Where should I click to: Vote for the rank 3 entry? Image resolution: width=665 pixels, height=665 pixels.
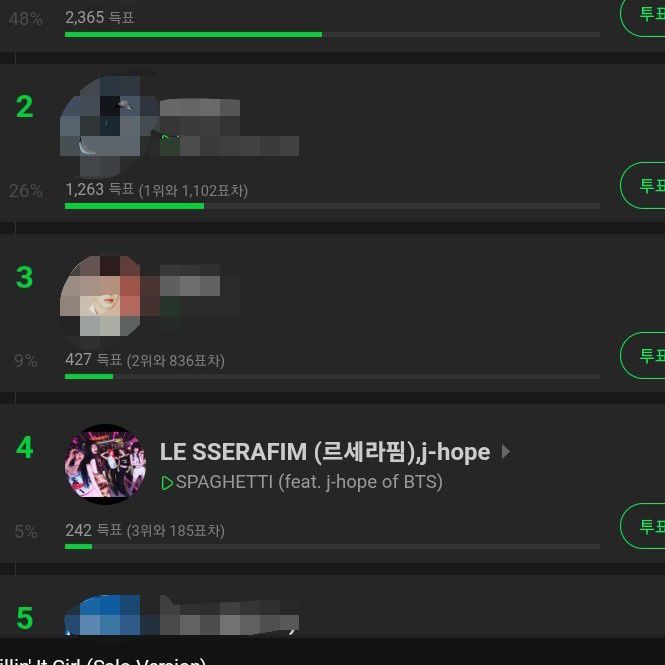coord(643,355)
